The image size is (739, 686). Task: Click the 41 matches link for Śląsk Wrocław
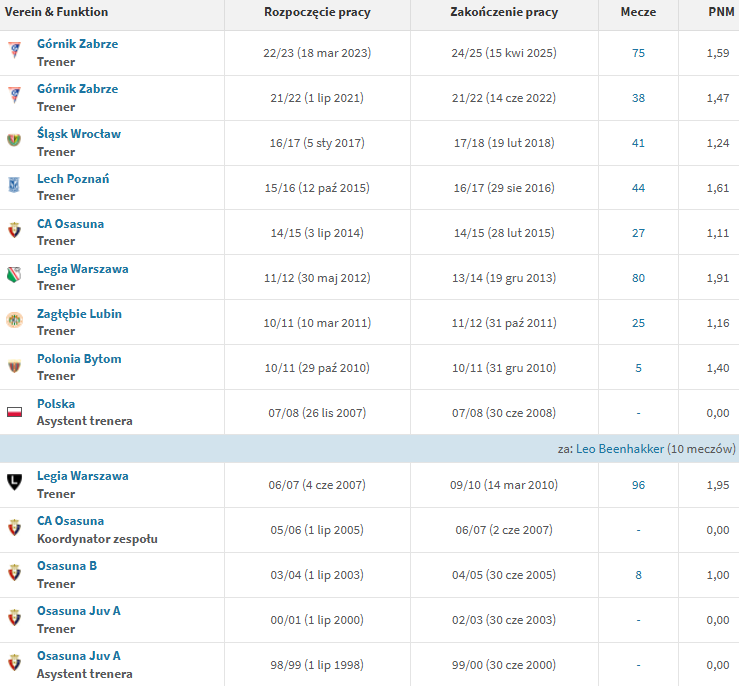pyautogui.click(x=638, y=143)
